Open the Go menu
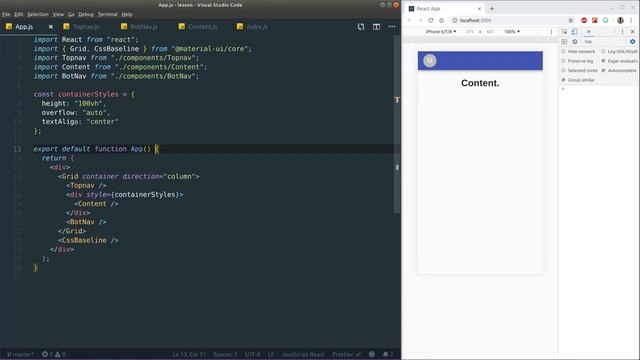Image resolution: width=640 pixels, height=360 pixels. [71, 14]
